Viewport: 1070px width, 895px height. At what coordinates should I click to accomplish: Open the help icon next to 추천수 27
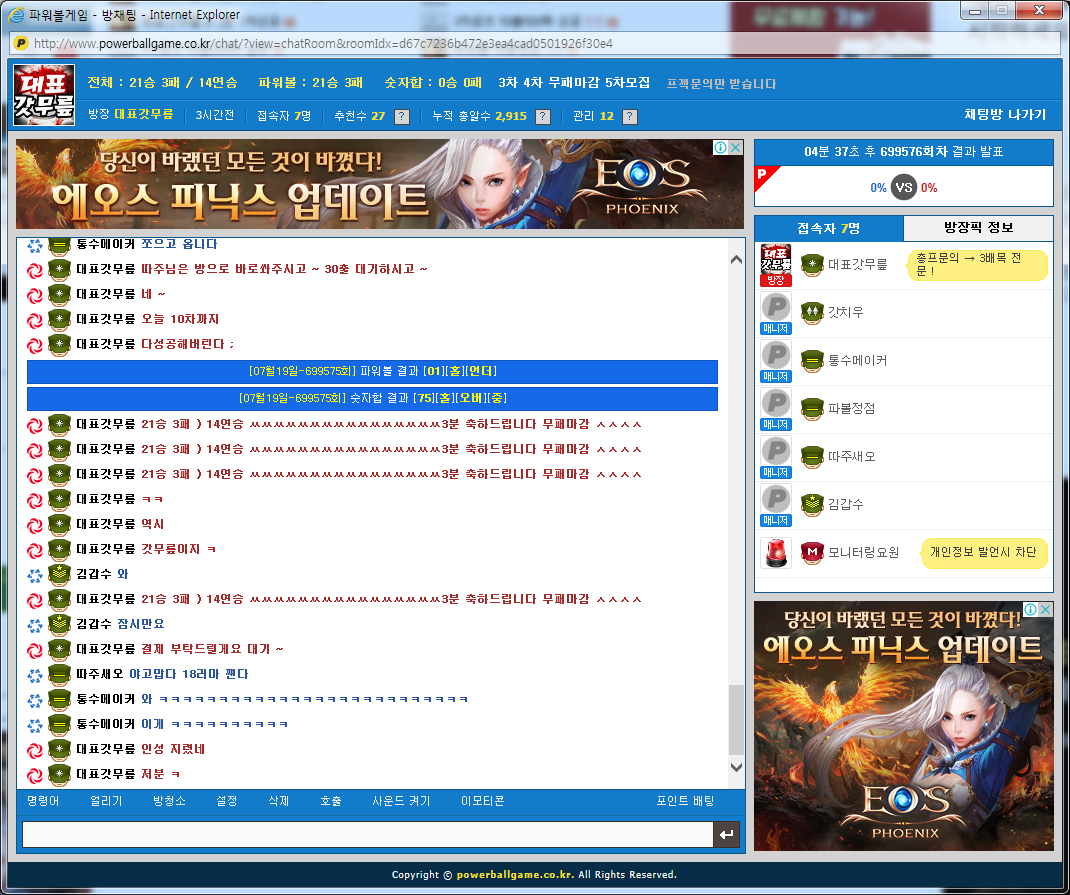[x=402, y=117]
